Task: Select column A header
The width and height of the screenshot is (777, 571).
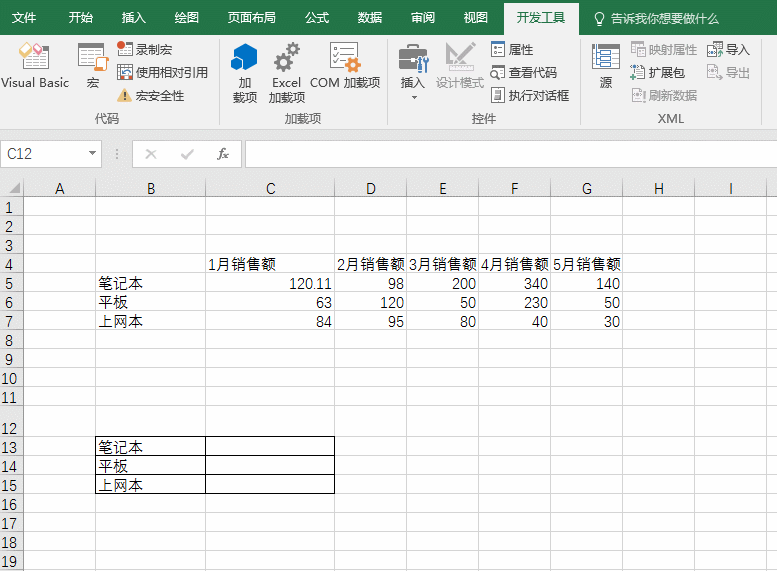Action: 59,188
